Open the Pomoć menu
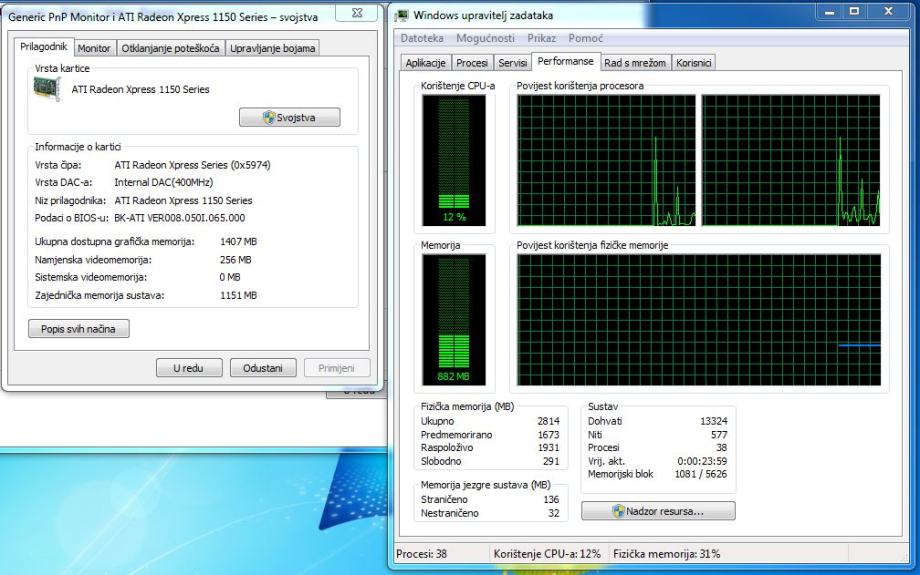 pos(586,38)
